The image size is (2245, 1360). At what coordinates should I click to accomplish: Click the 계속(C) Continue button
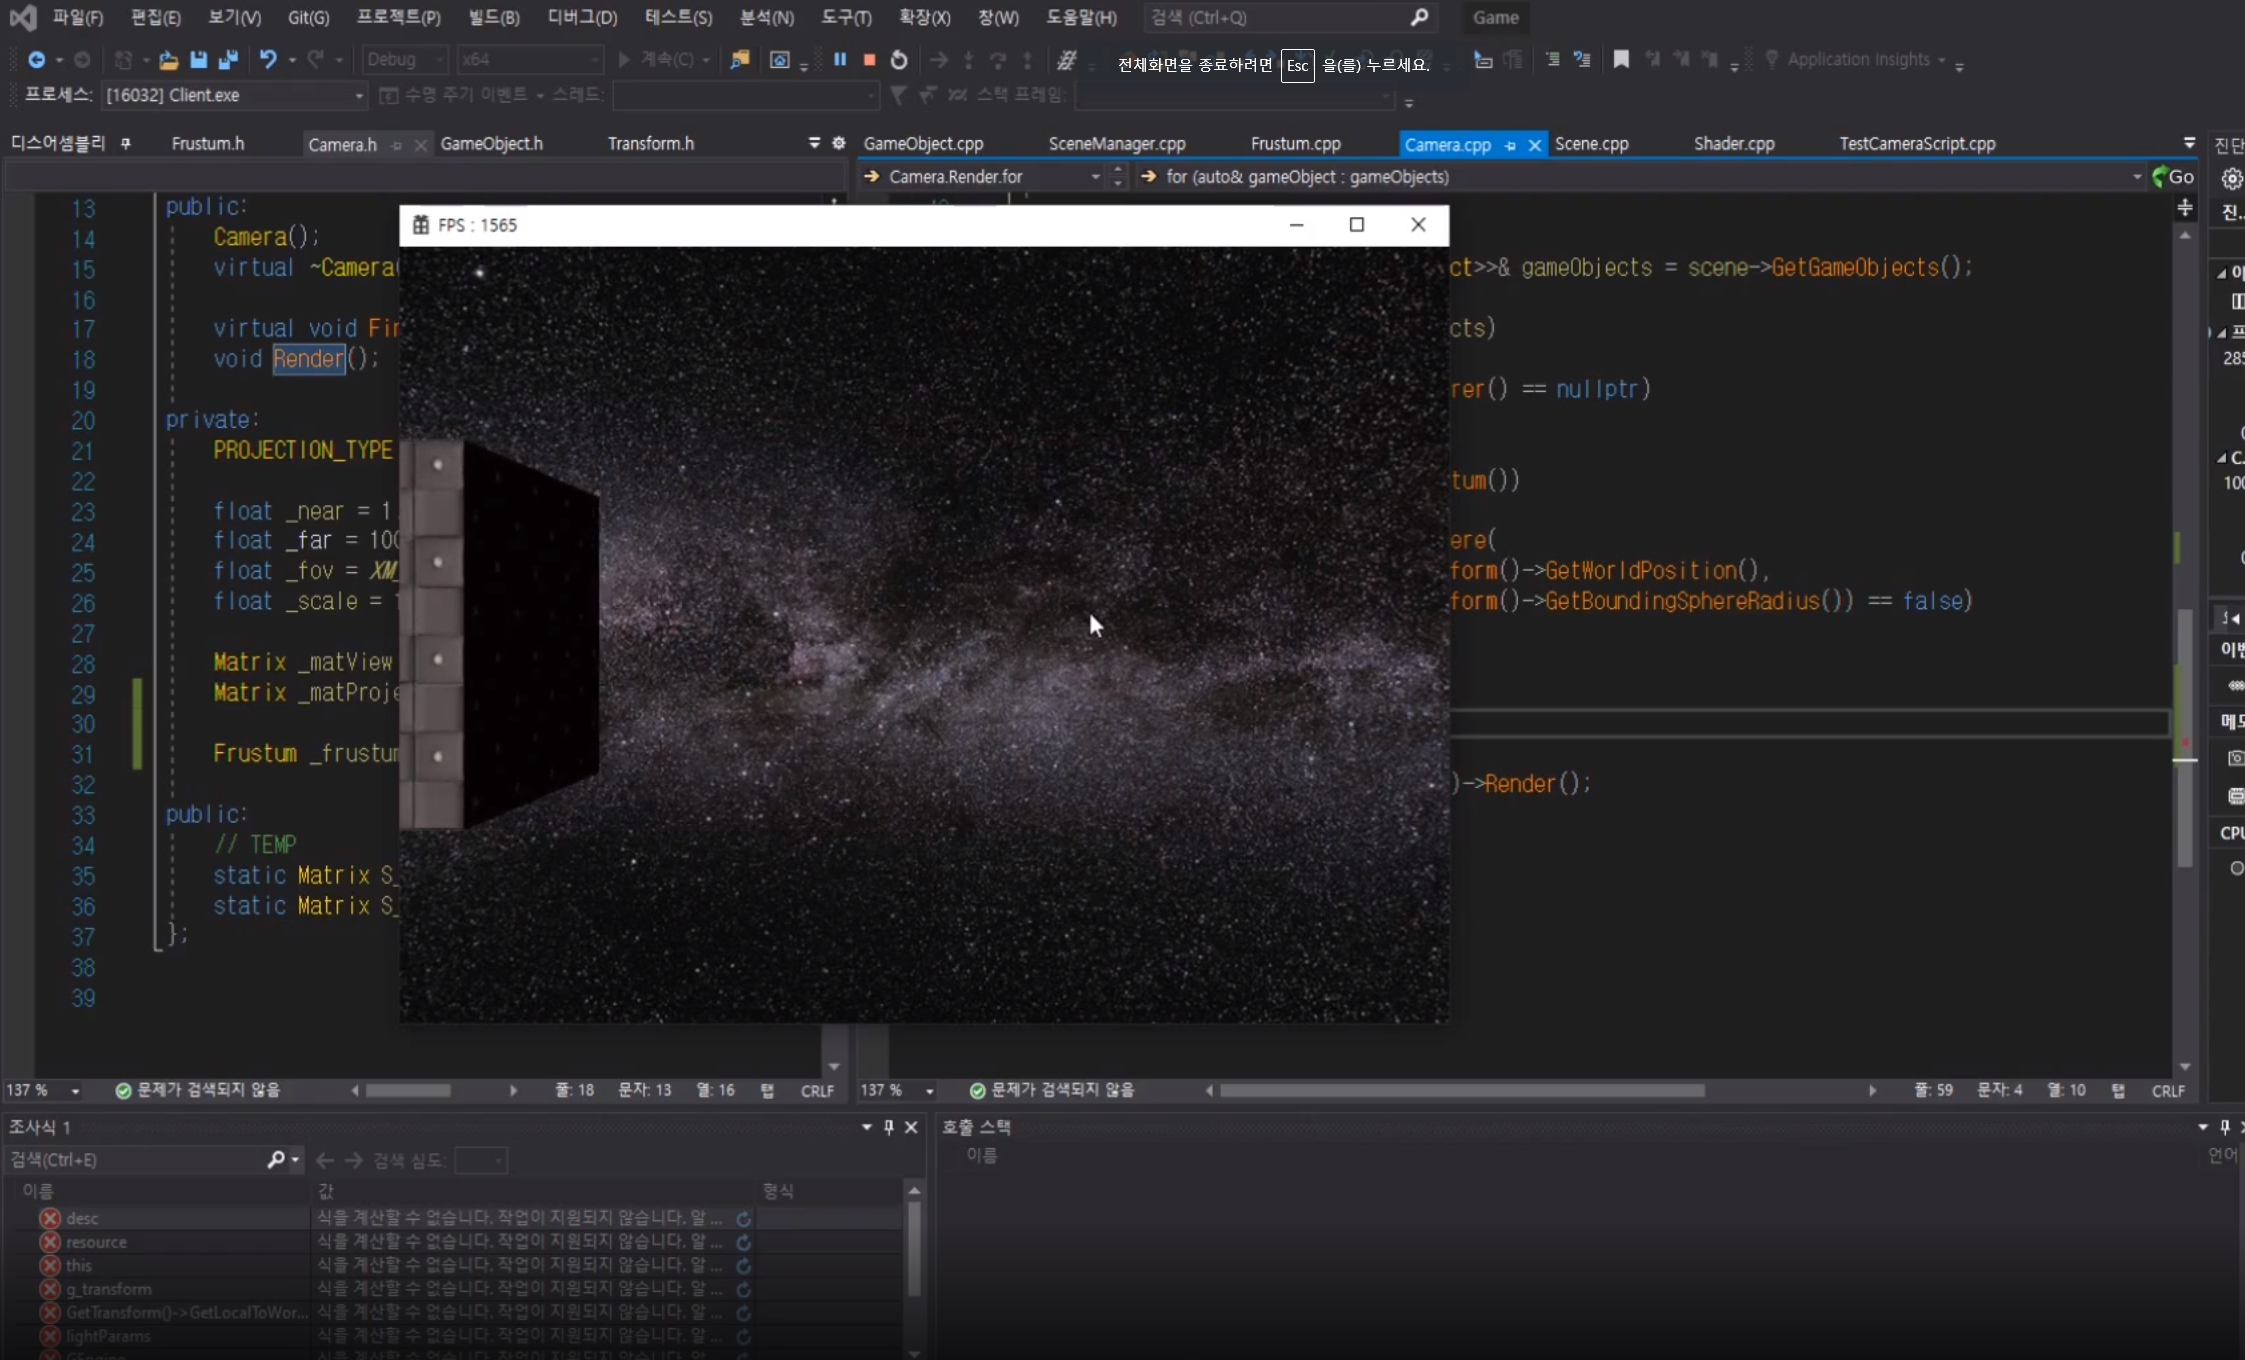(660, 59)
